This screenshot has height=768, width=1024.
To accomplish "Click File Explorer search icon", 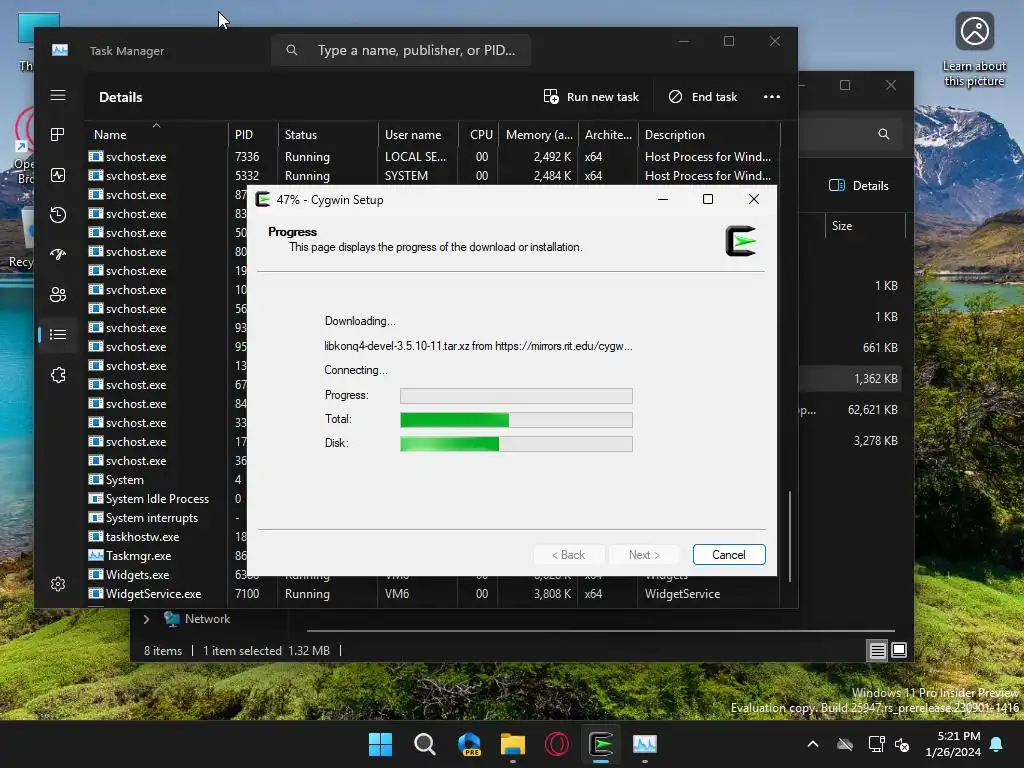I will coord(884,134).
